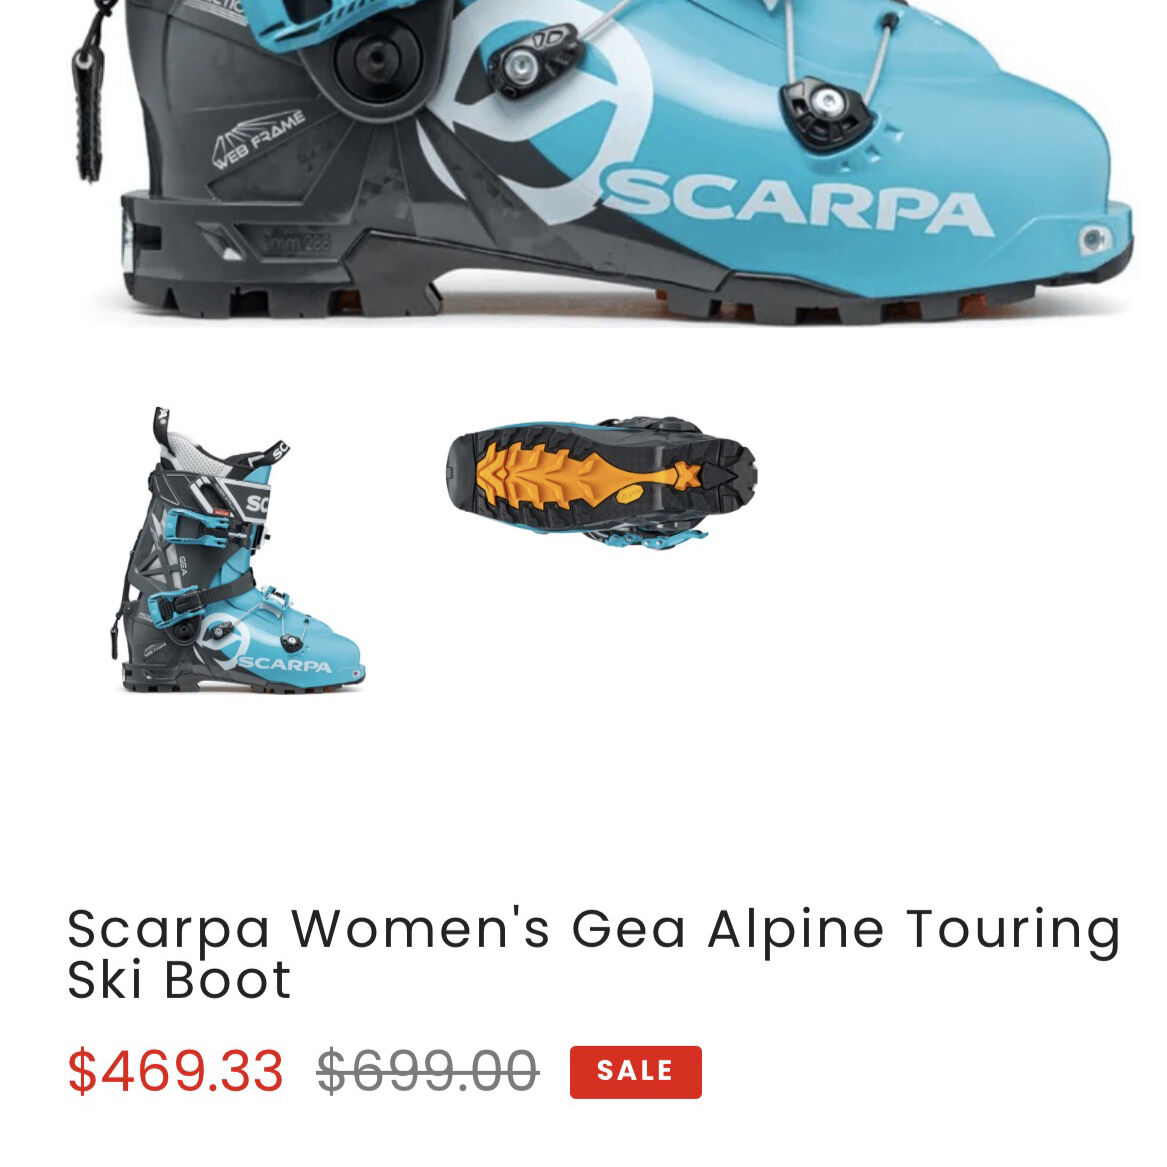Click the Web Frame logo on boot heel

click(x=258, y=138)
